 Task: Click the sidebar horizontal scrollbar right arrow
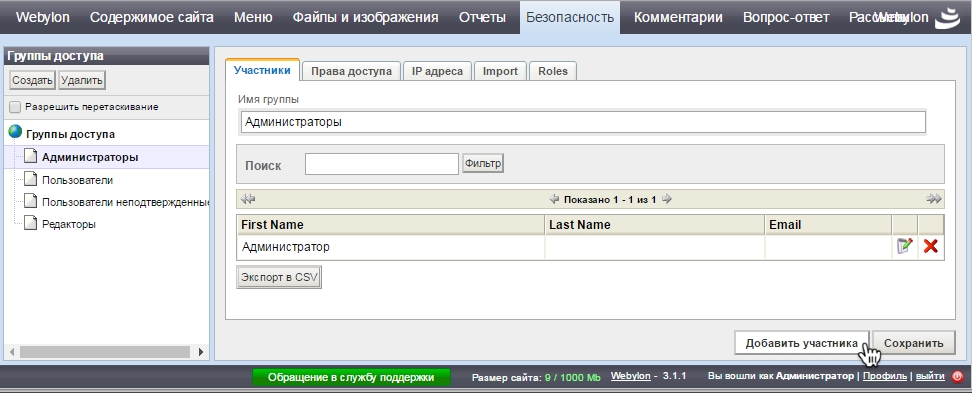(x=200, y=351)
